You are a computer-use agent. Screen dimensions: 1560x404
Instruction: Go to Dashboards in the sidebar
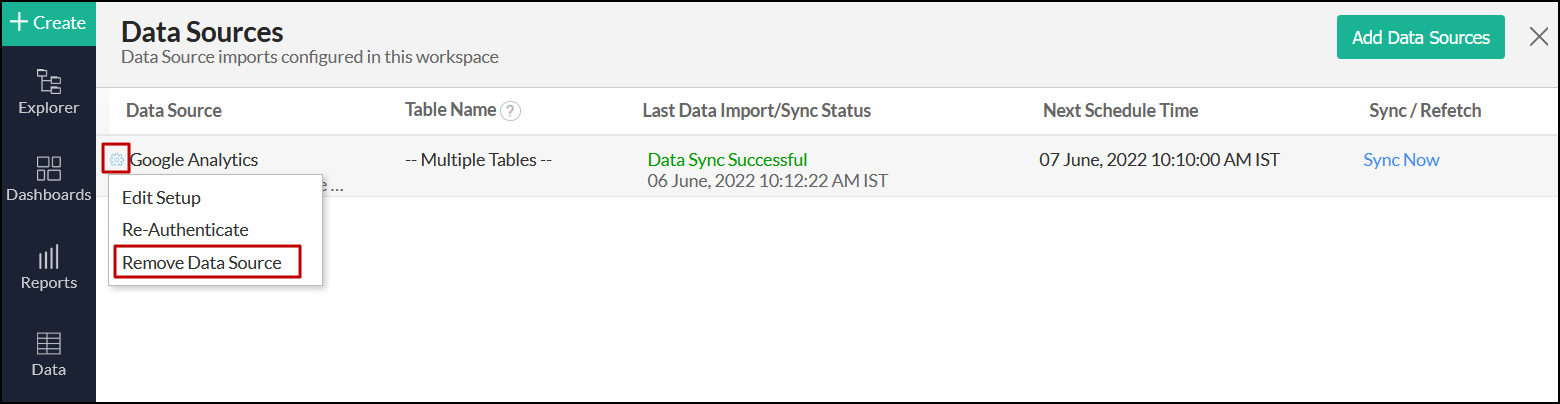[48, 178]
